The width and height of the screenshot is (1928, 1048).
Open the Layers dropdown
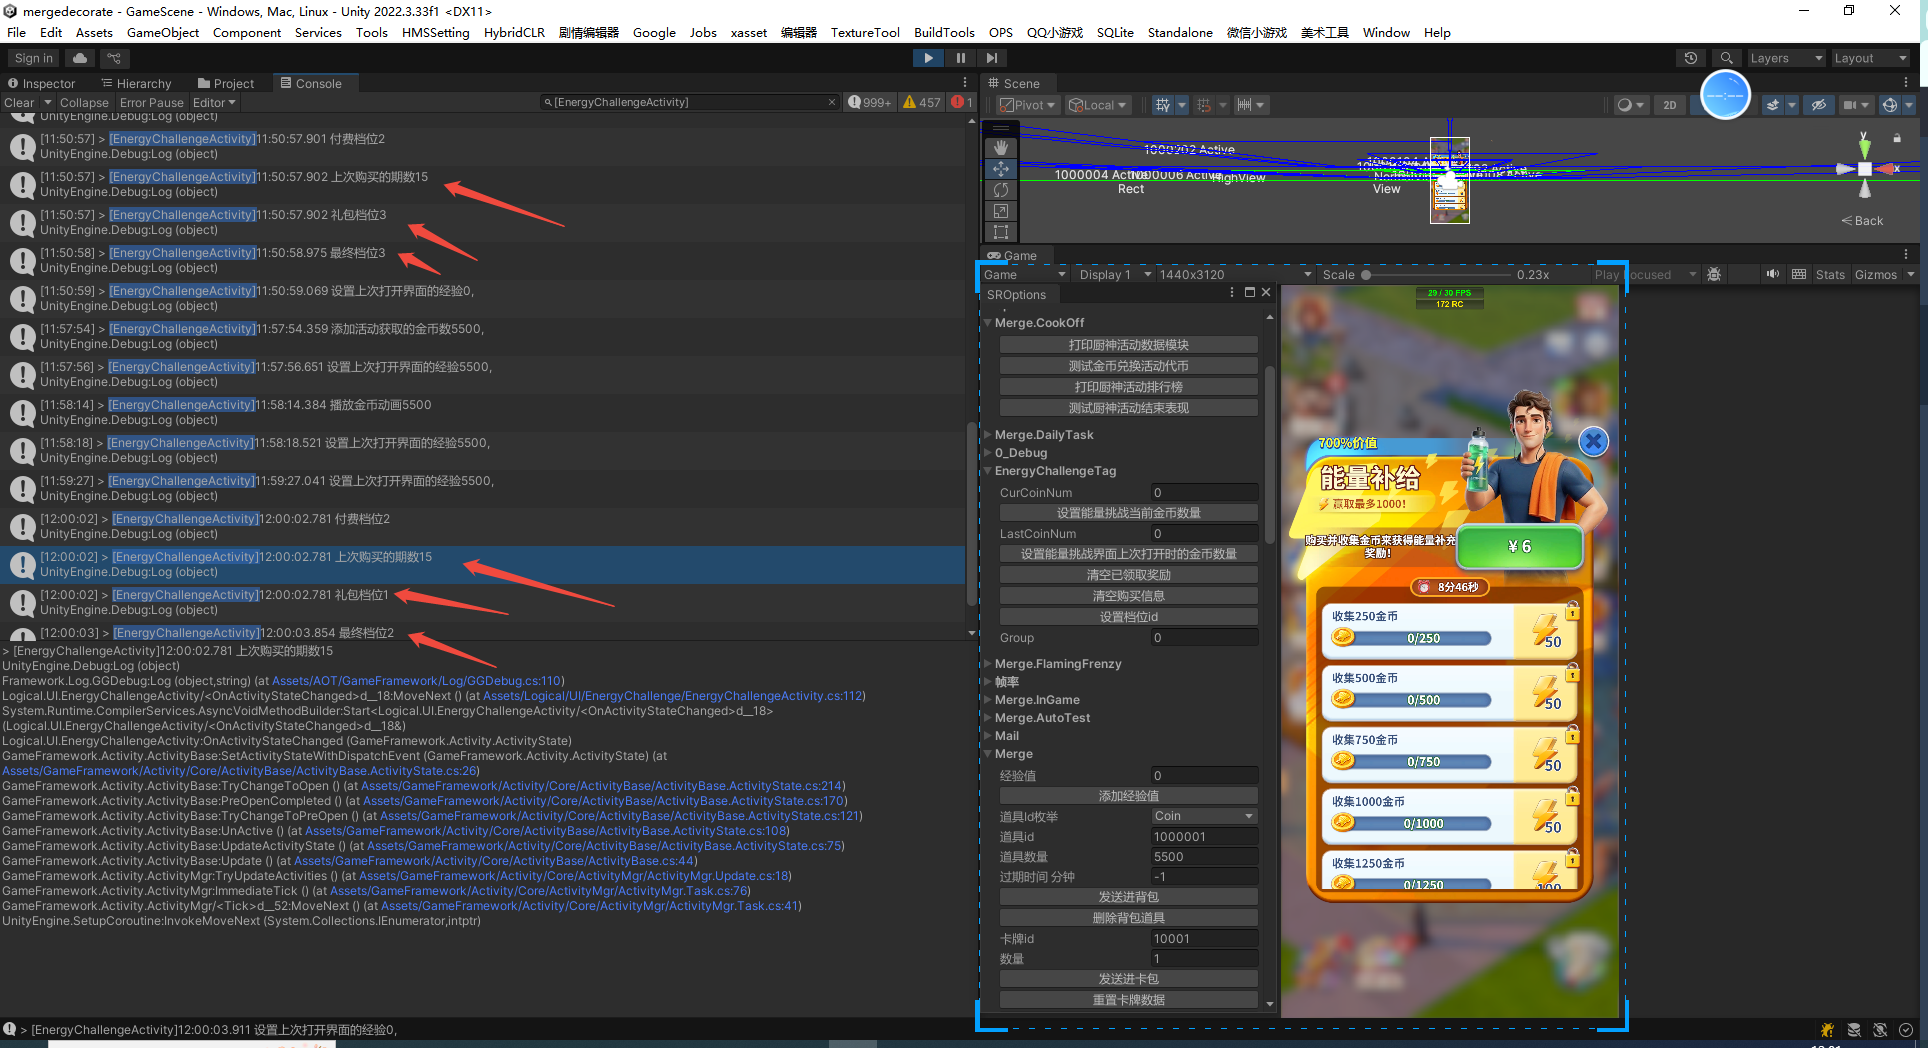click(x=1785, y=58)
